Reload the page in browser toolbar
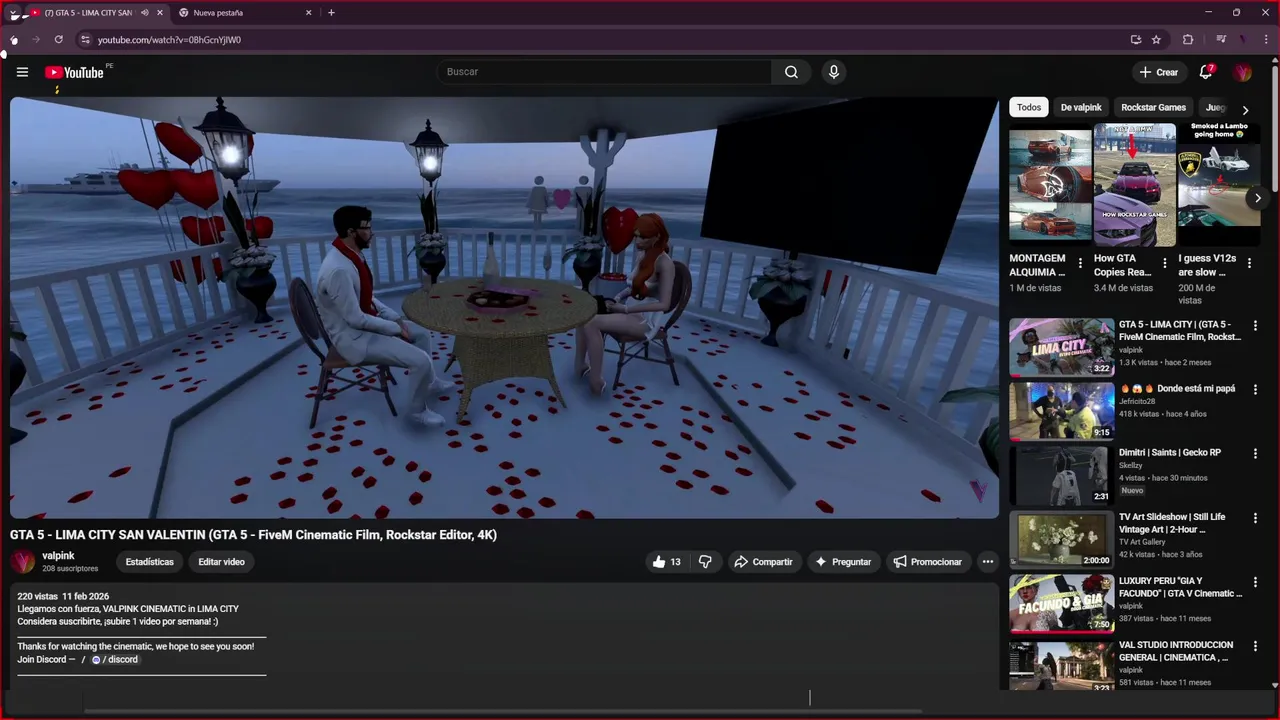The image size is (1280, 720). pyautogui.click(x=58, y=40)
